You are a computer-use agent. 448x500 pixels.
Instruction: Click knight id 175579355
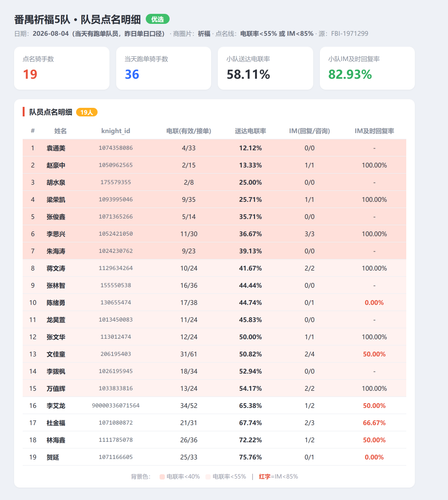pos(116,182)
